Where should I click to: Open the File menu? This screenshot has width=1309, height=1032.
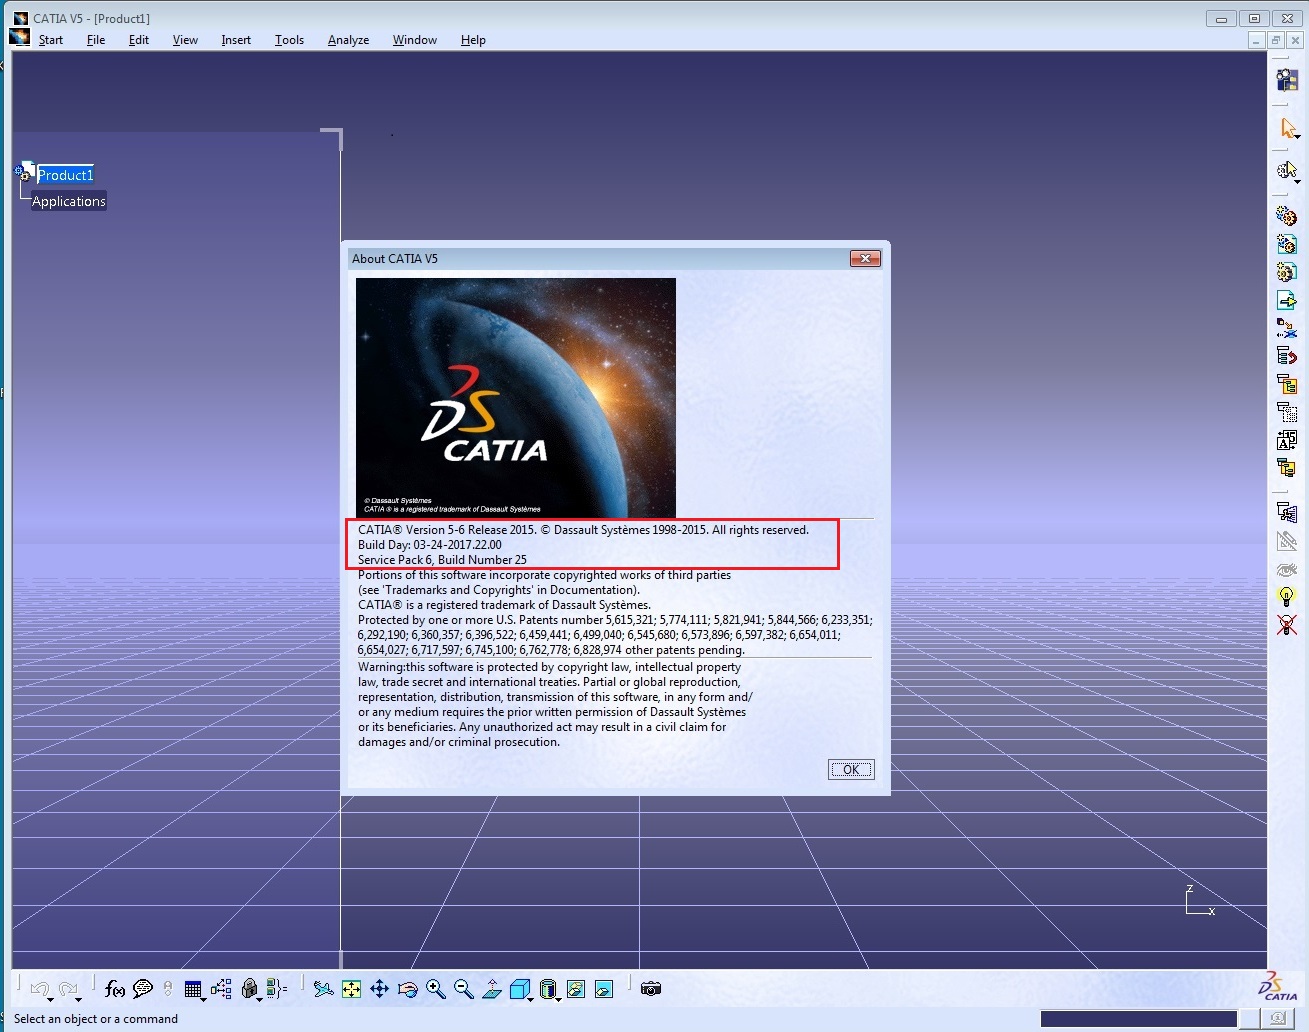tap(96, 40)
